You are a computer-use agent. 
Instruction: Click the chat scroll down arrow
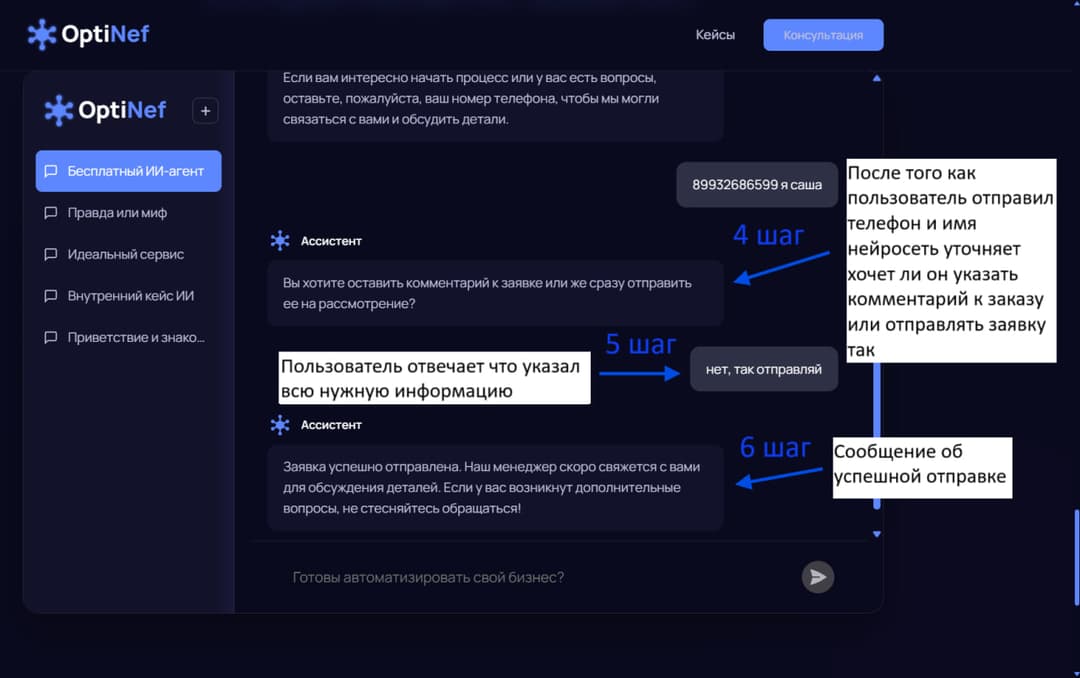[x=877, y=534]
